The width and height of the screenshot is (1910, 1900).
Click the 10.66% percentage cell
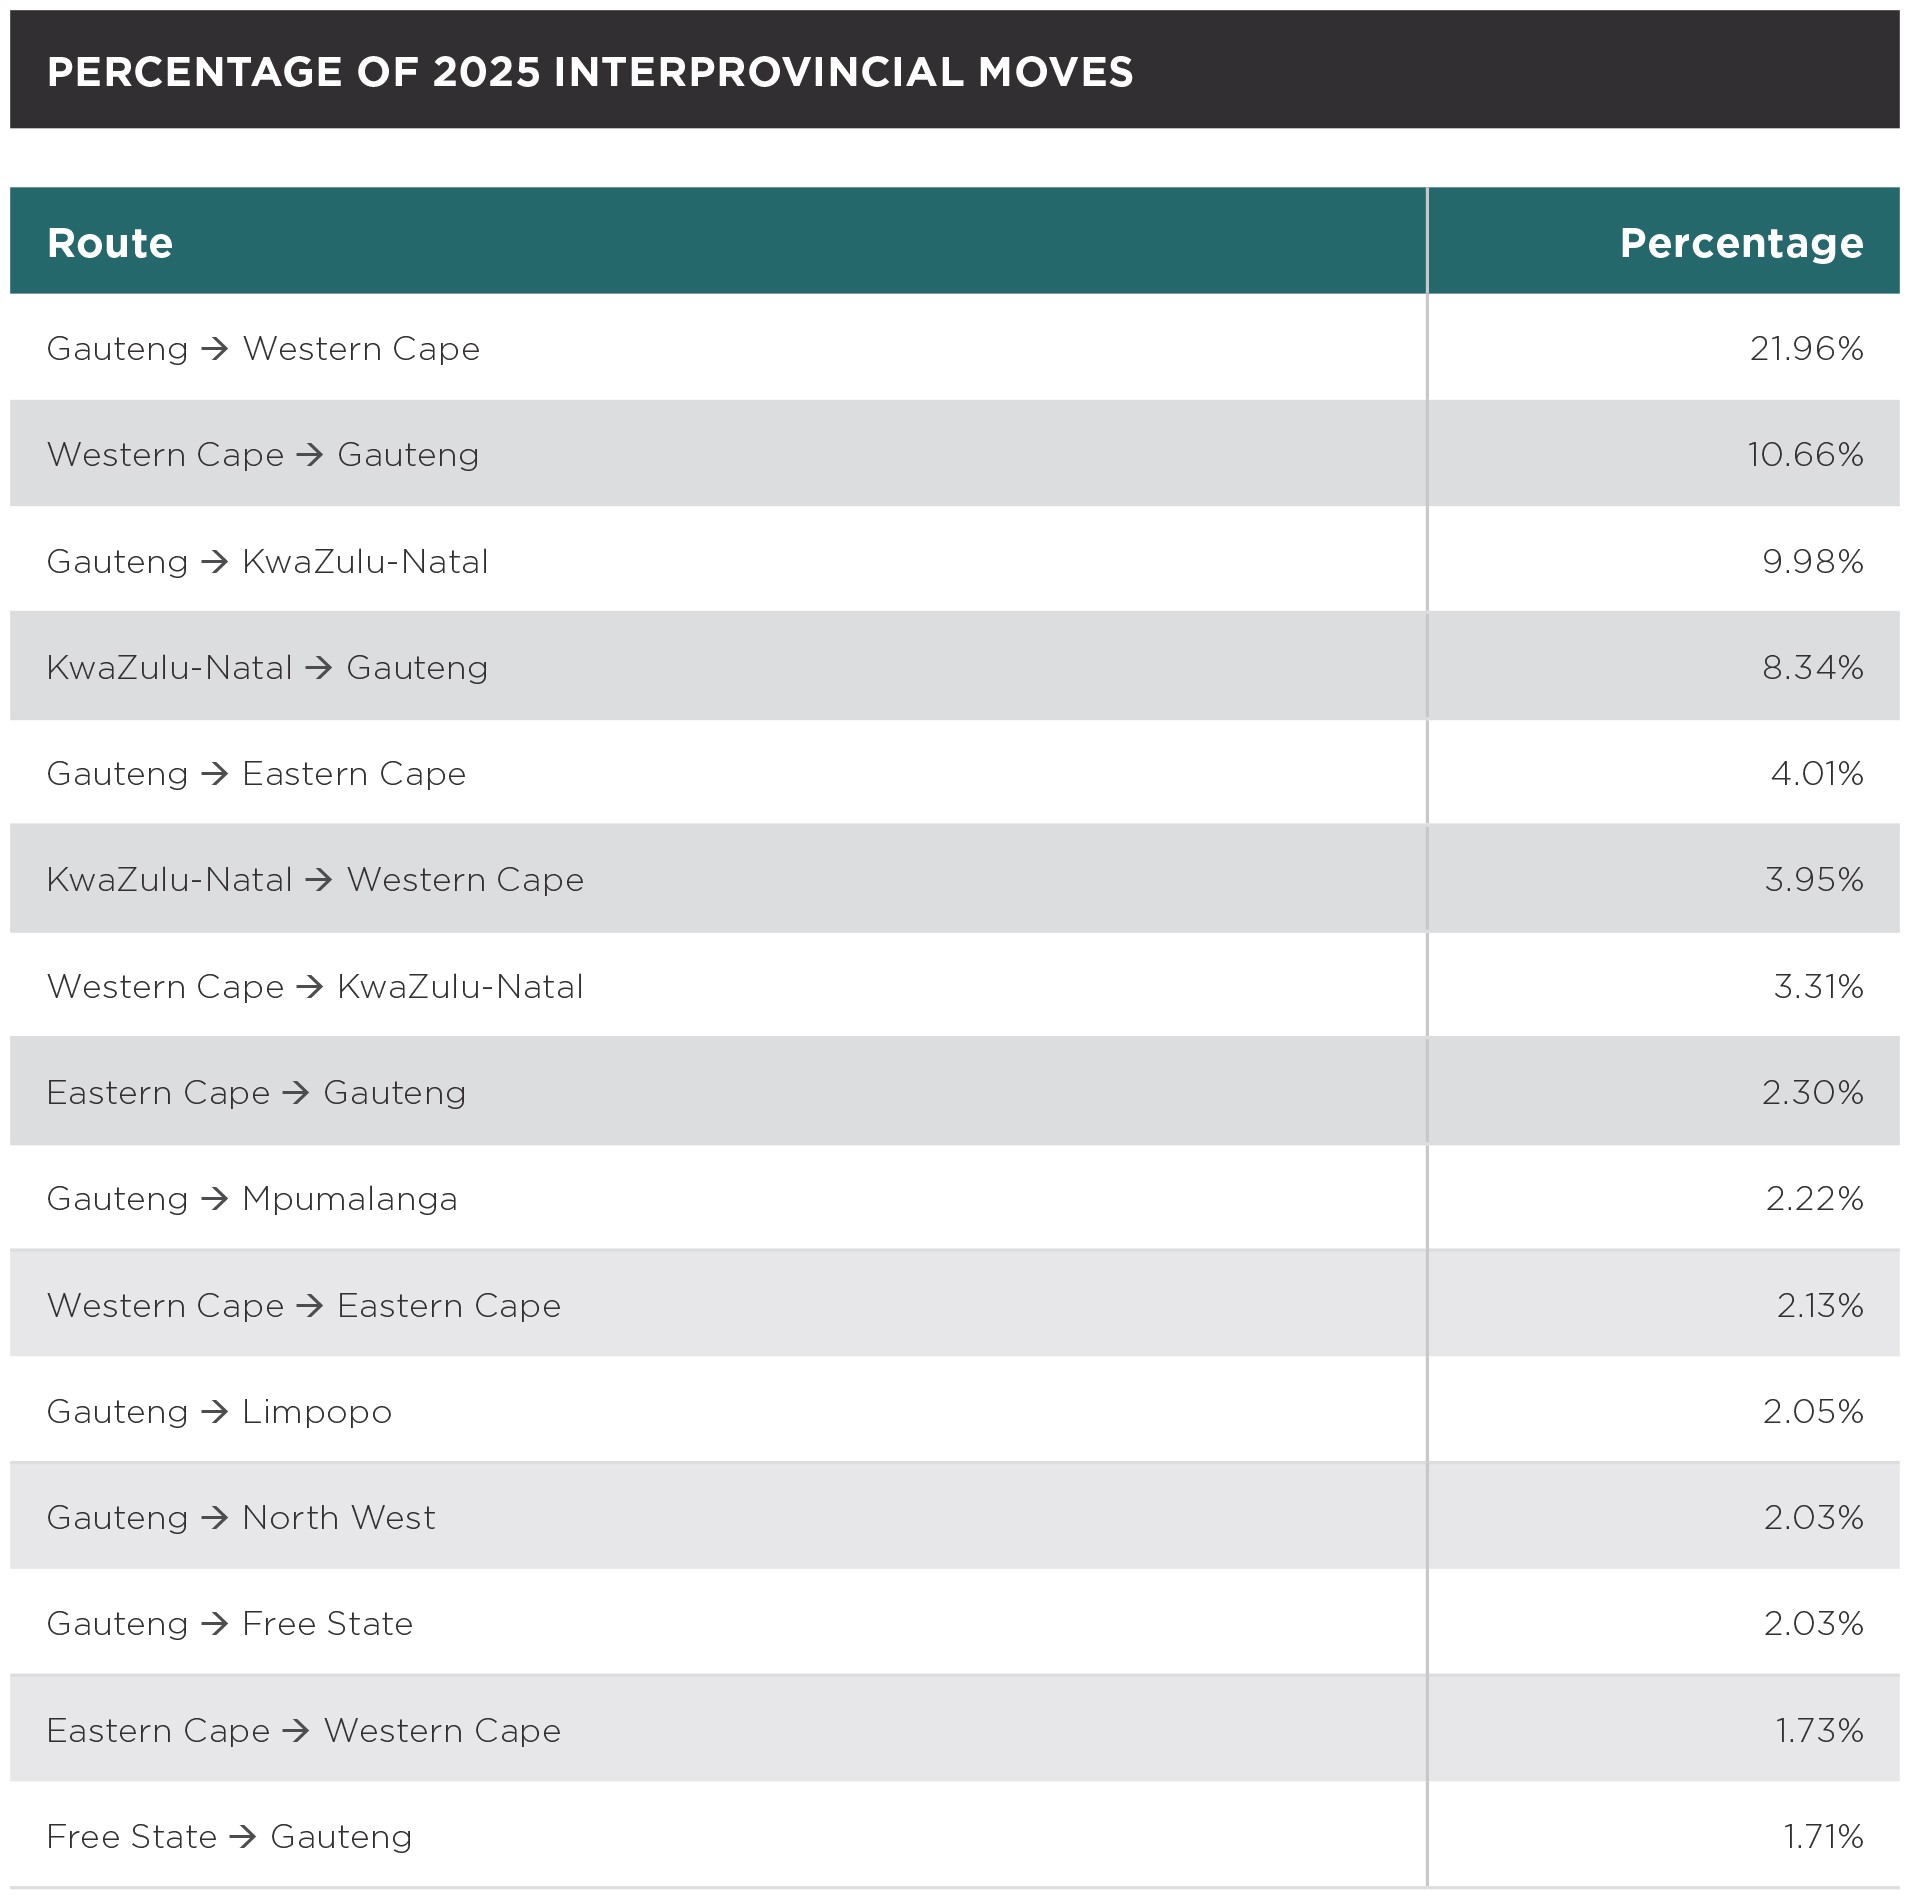[1805, 454]
